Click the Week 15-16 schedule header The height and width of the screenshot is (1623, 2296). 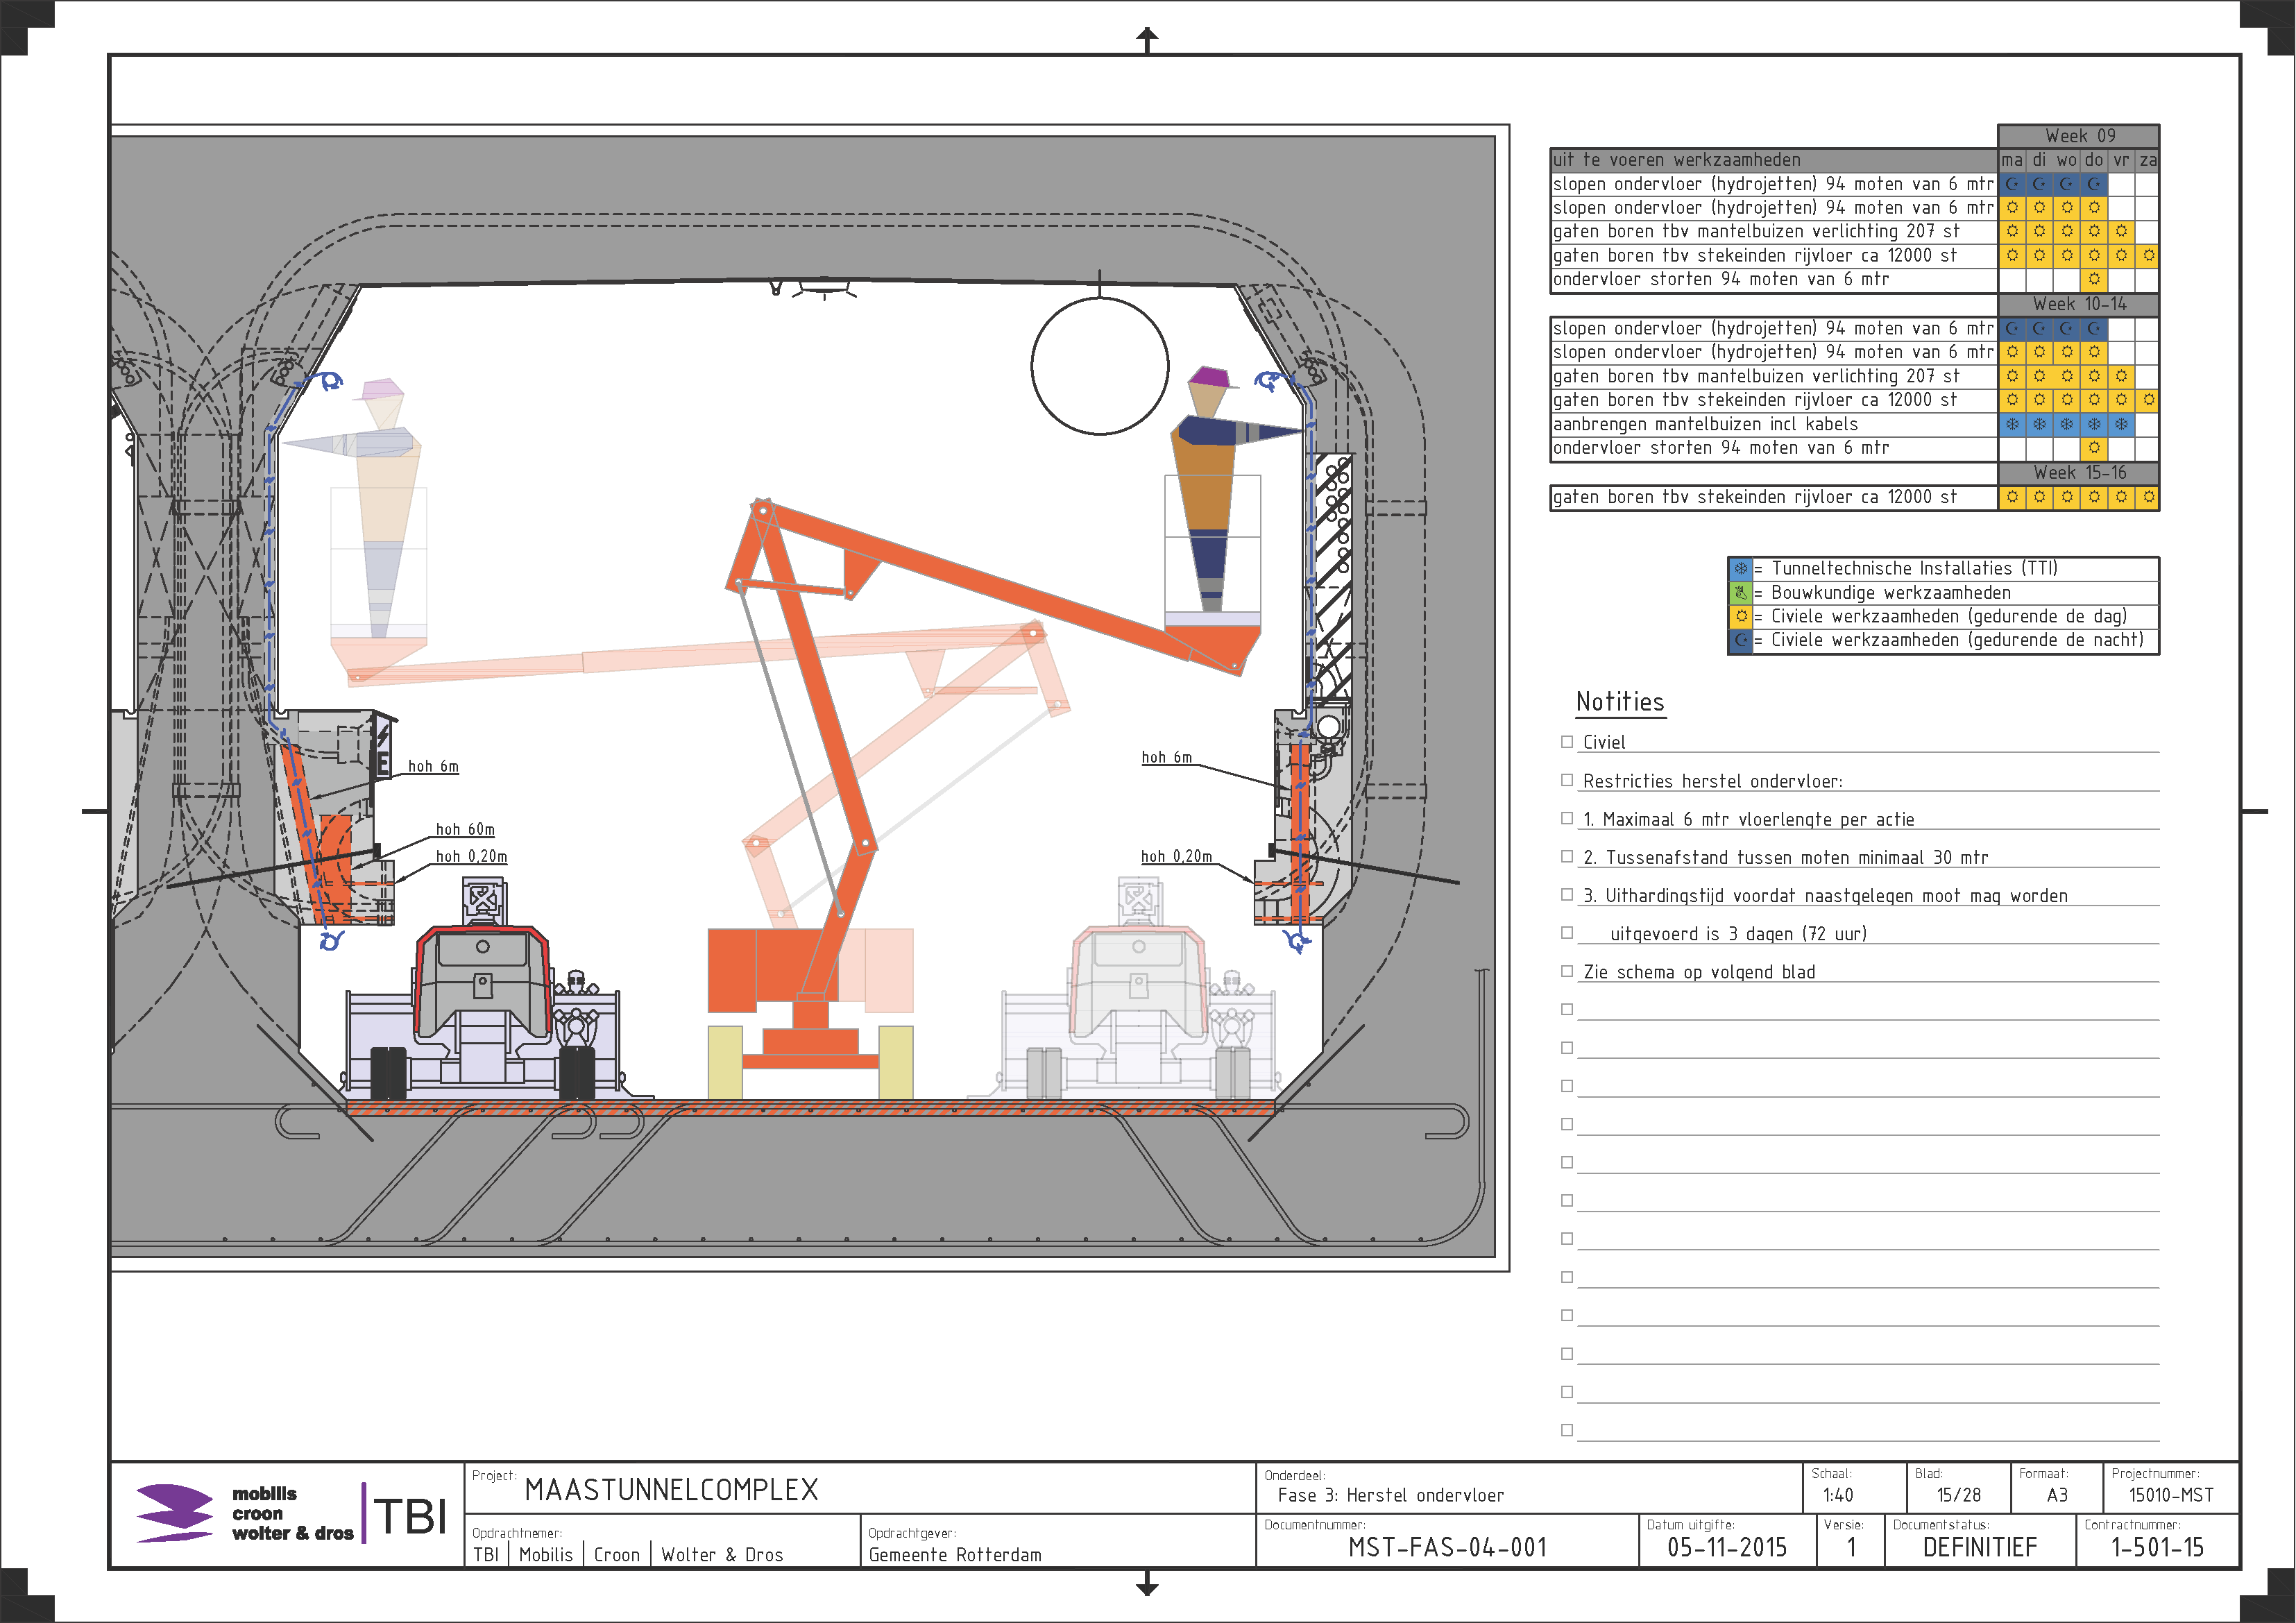click(2079, 473)
